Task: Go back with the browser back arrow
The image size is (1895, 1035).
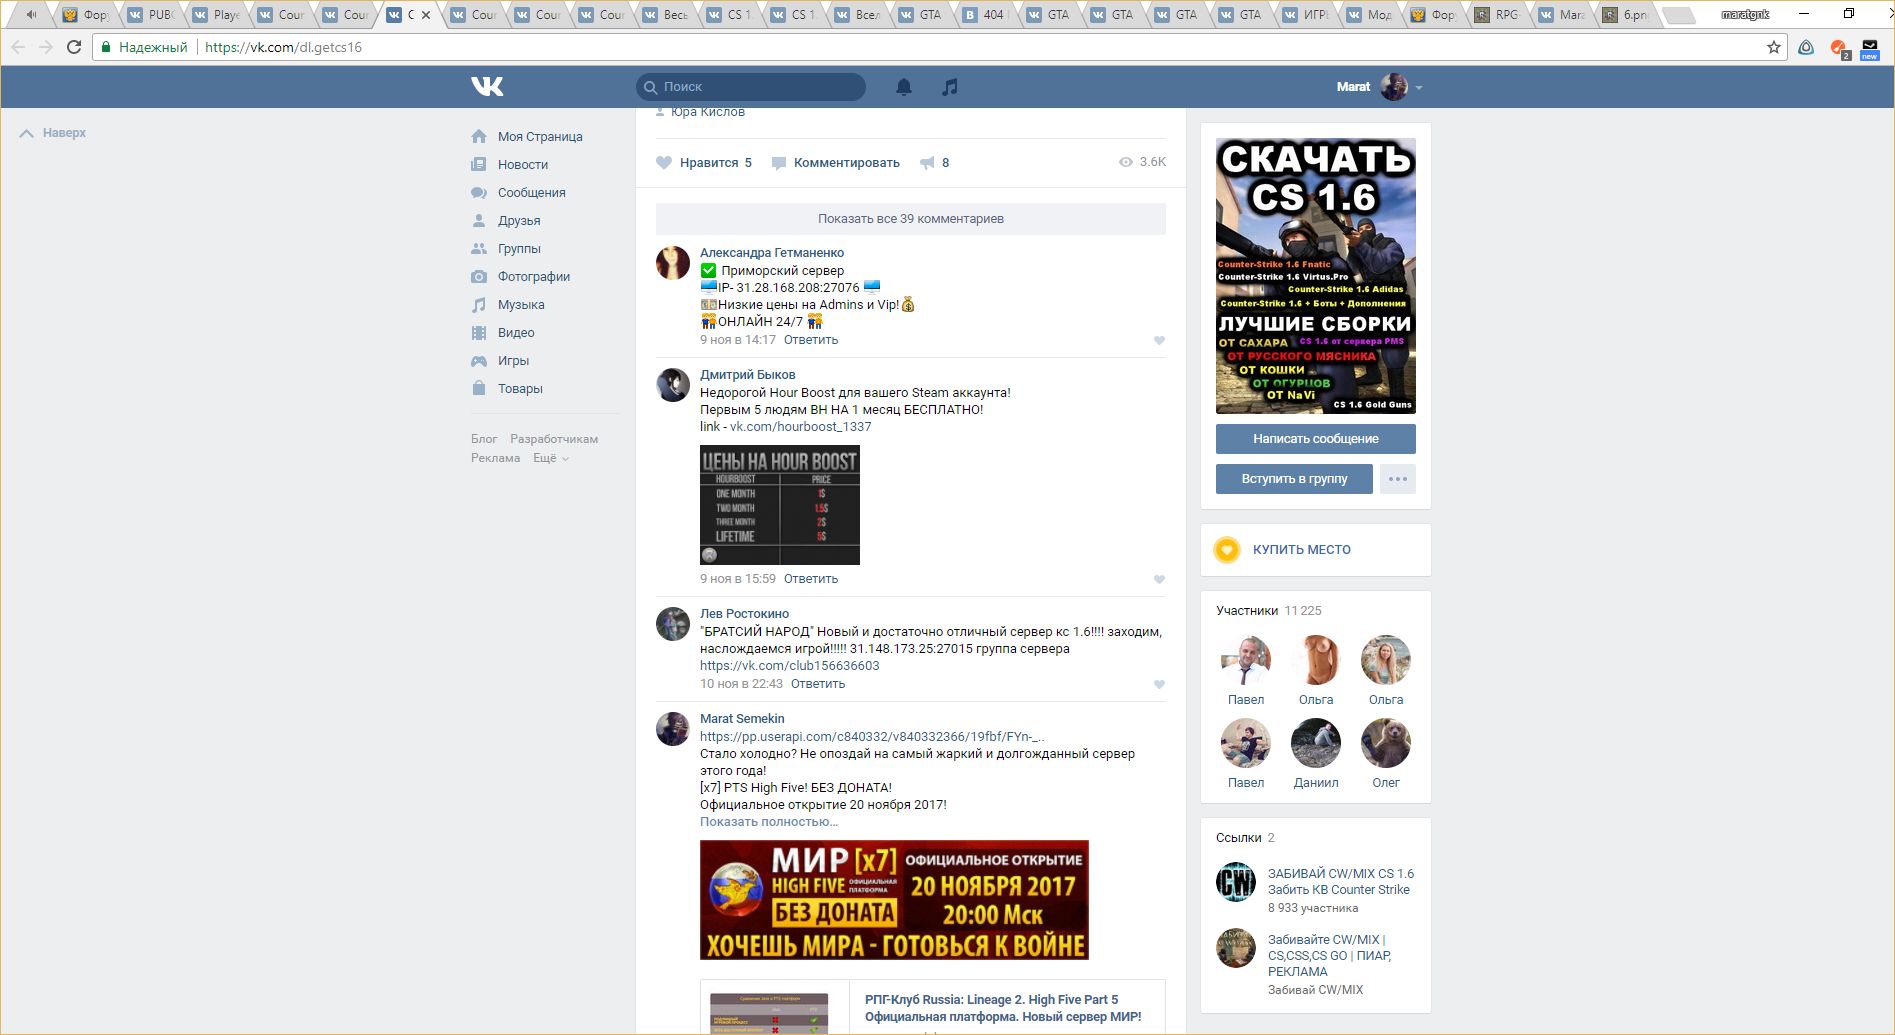Action: point(18,47)
